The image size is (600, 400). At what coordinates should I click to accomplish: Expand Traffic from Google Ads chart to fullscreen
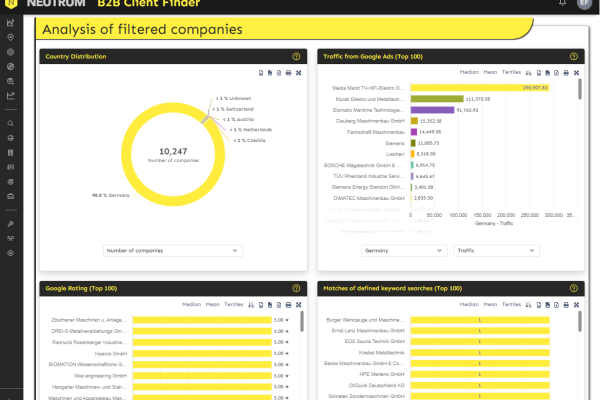point(579,73)
